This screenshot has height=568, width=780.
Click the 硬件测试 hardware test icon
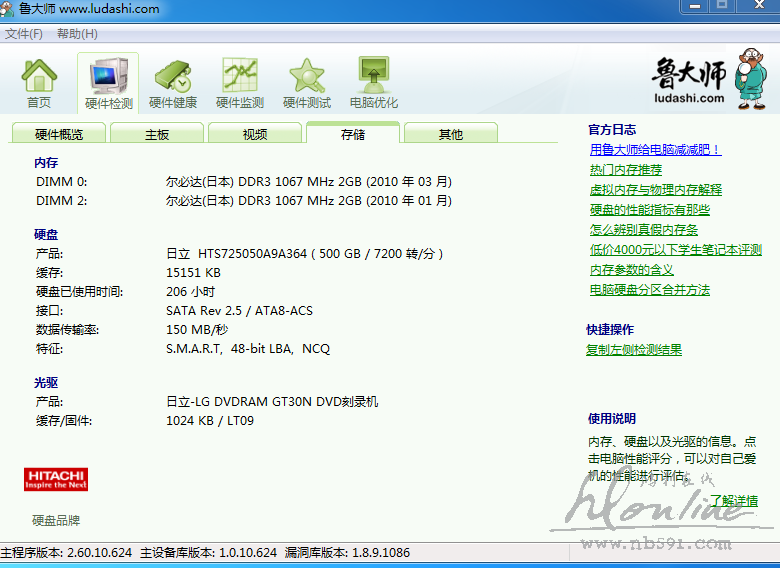(x=307, y=82)
